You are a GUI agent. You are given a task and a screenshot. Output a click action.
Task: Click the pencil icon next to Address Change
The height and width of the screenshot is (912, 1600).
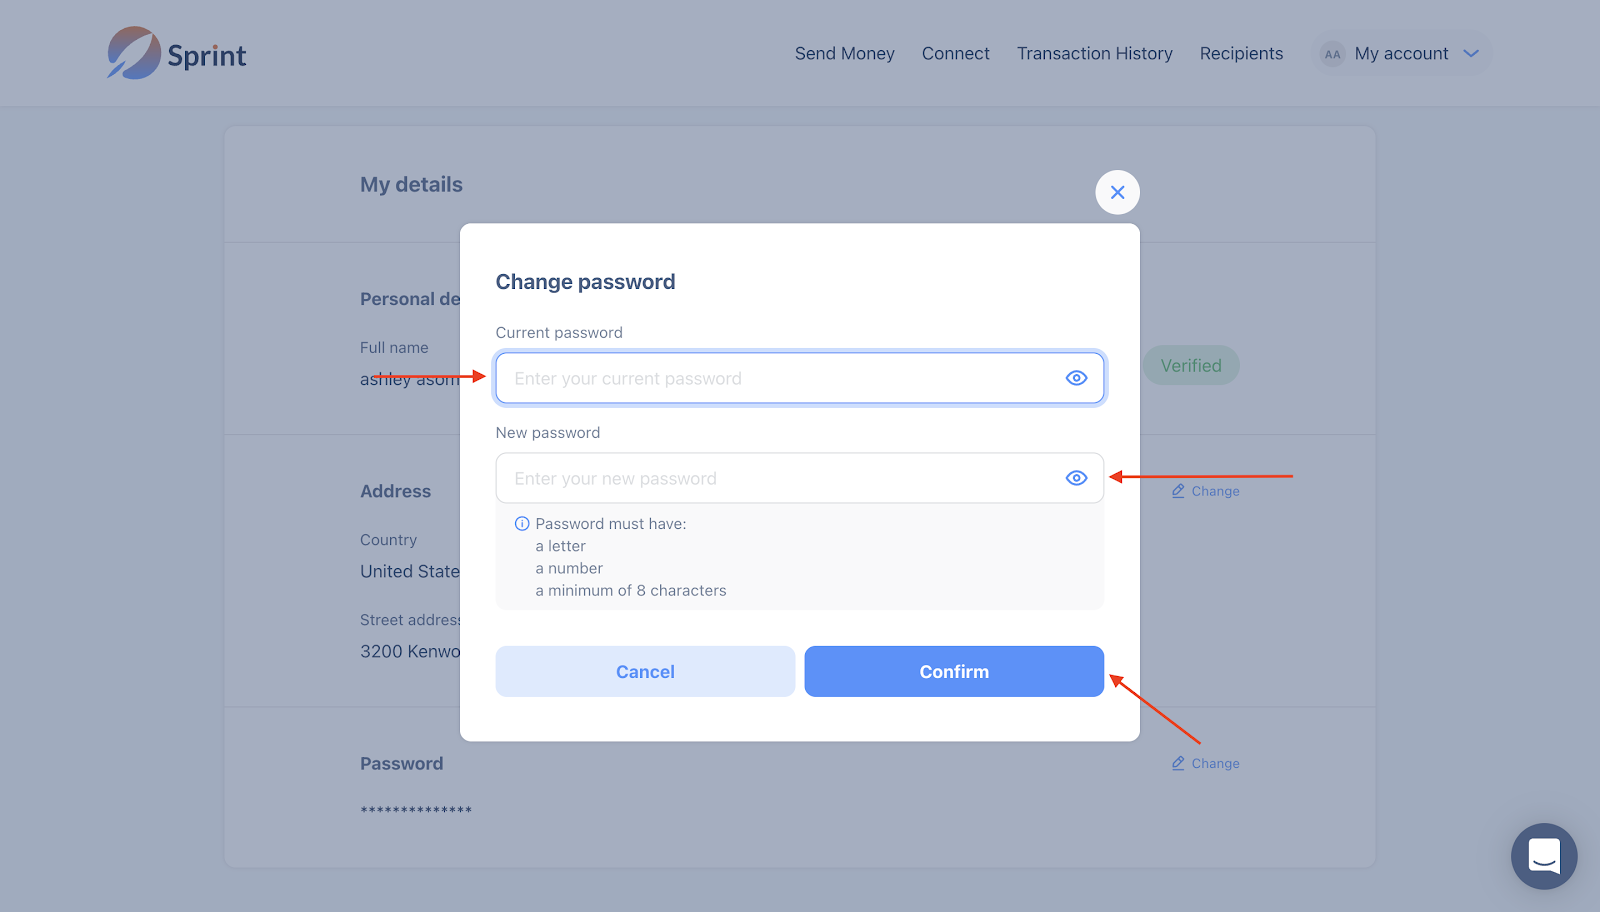tap(1178, 491)
